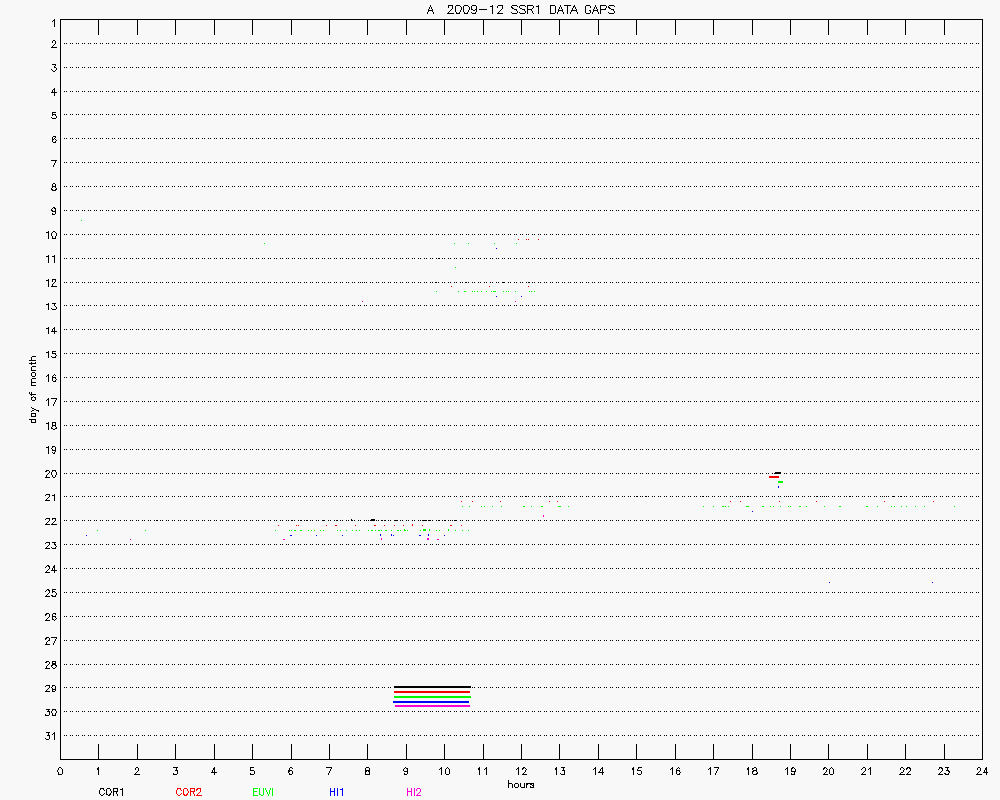This screenshot has height=800, width=1000.
Task: Click the day 15 label on y-axis
Action: tap(49, 354)
